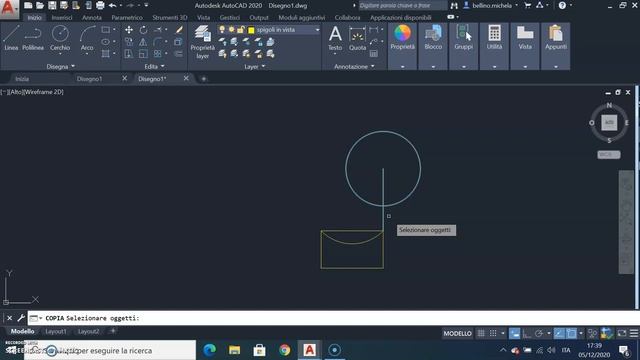Toggle object snap in status bar

[571, 333]
